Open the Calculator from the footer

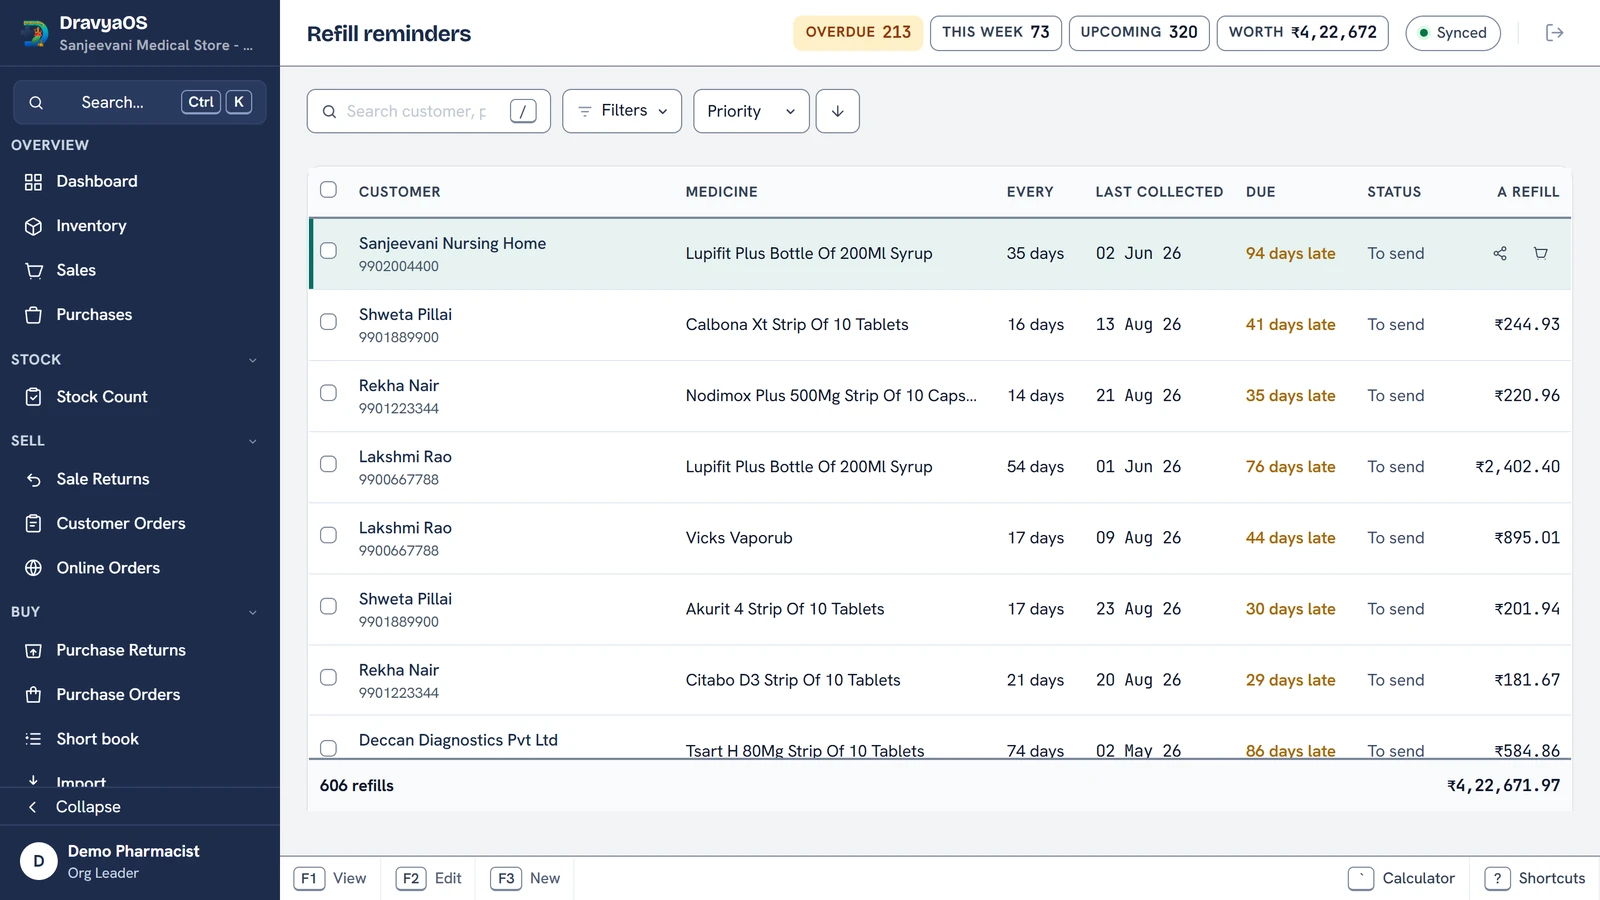point(1402,878)
